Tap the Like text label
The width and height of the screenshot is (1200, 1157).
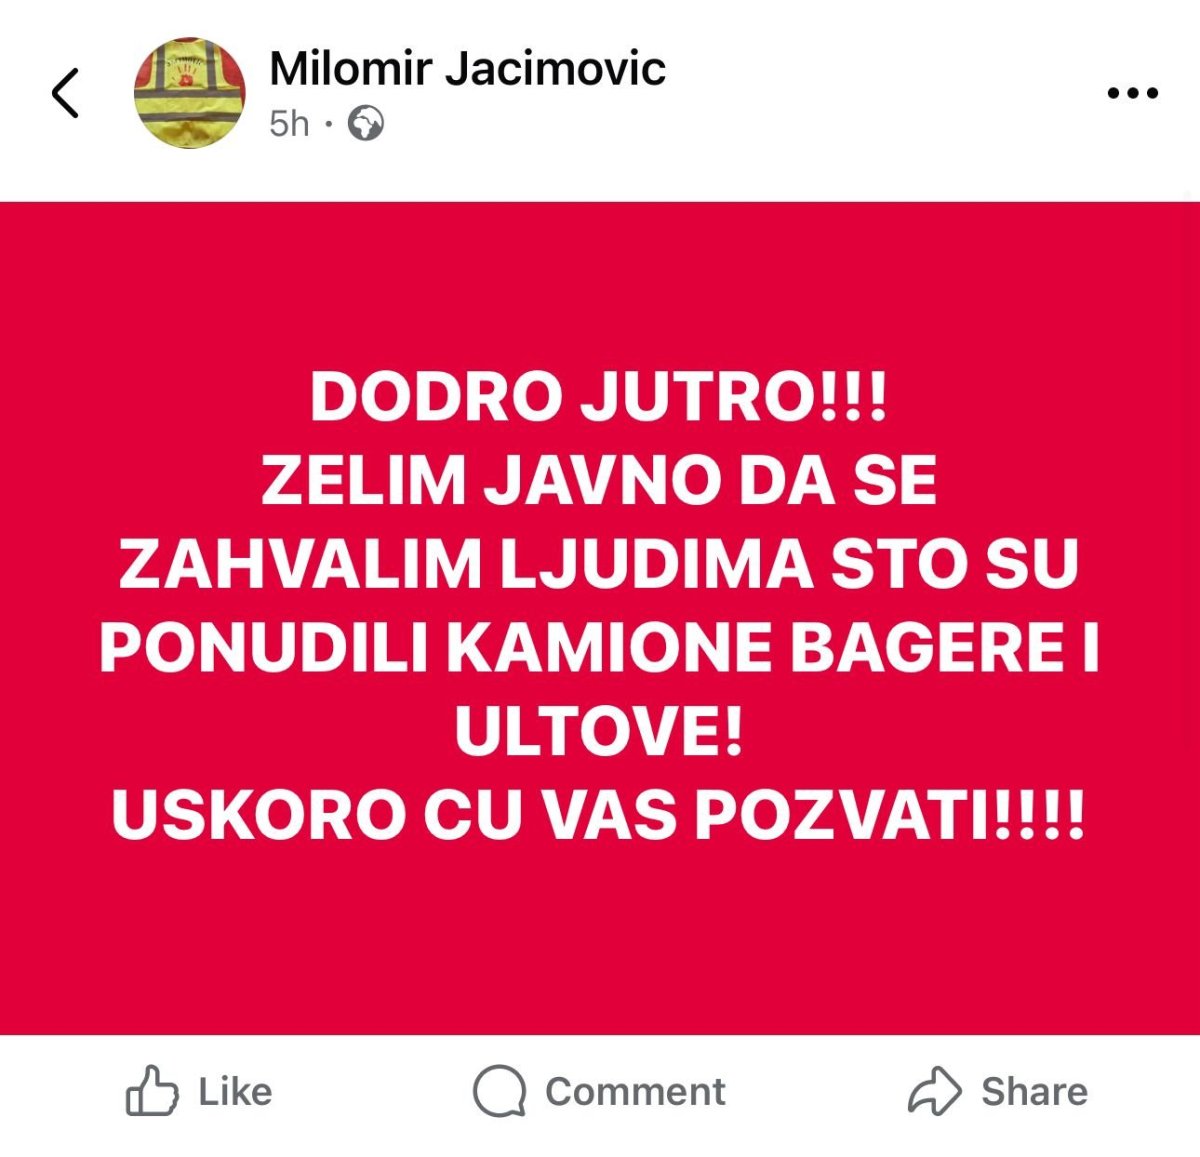click(235, 1092)
